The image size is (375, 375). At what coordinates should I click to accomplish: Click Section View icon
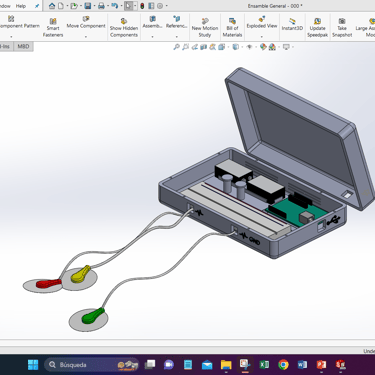(x=203, y=47)
